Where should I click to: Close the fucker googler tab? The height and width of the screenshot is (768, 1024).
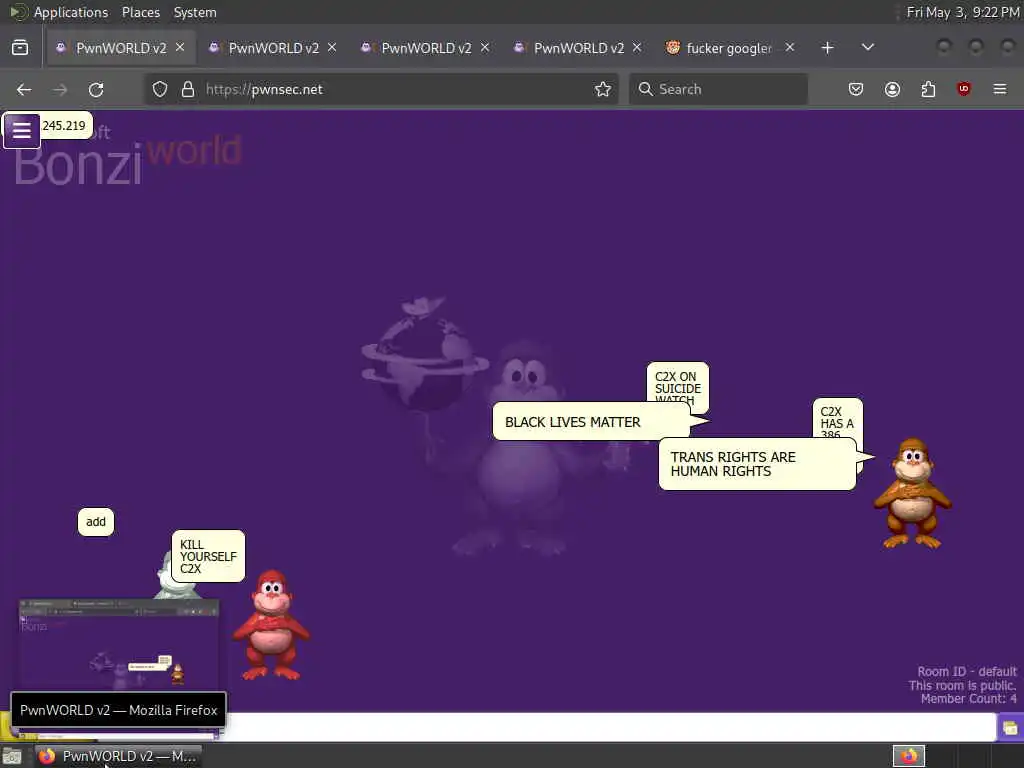(790, 48)
